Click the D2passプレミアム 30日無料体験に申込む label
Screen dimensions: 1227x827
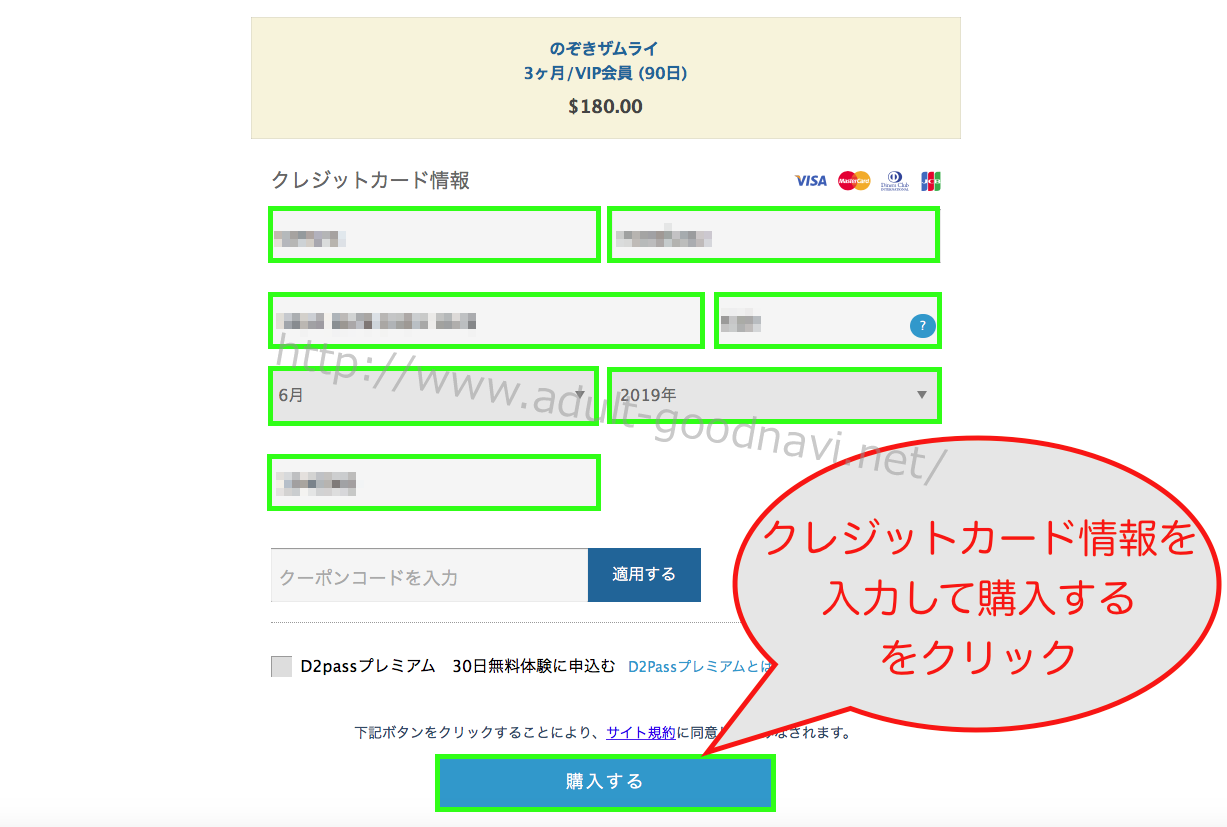458,667
